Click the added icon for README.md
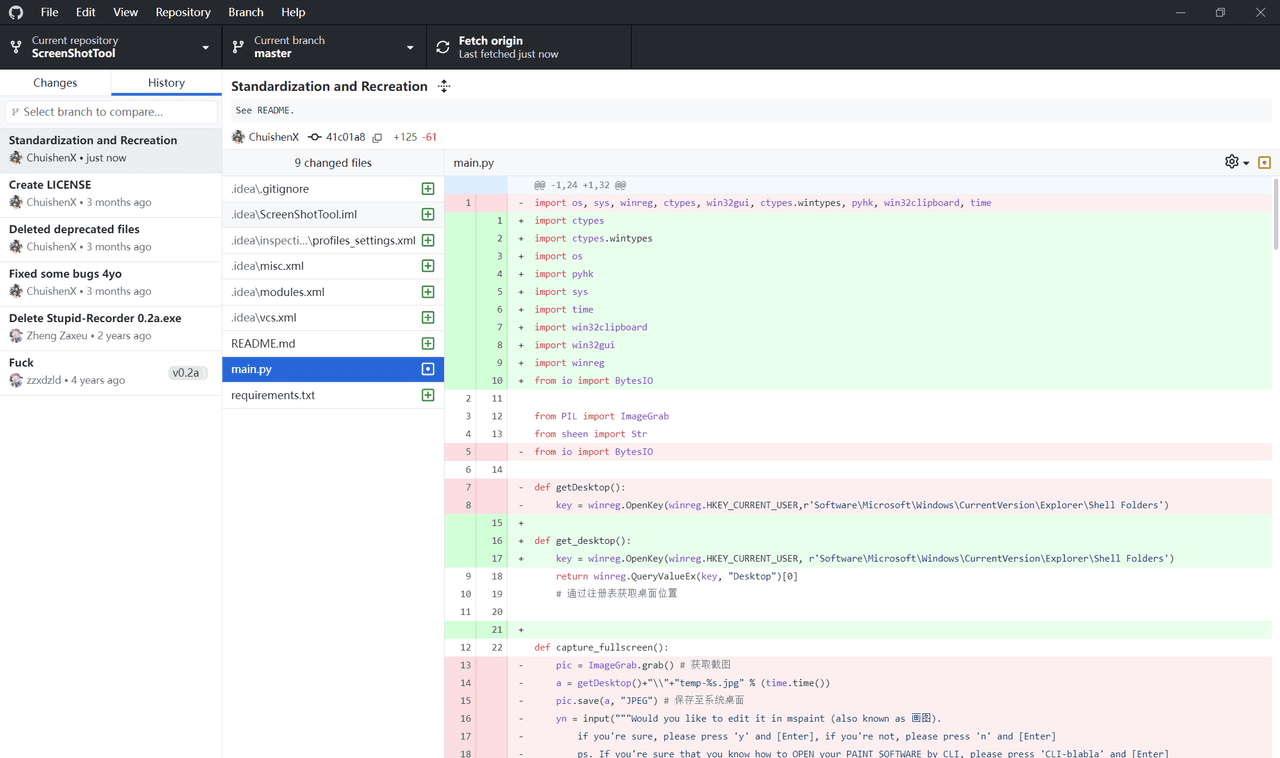Image resolution: width=1280 pixels, height=758 pixels. pos(428,344)
